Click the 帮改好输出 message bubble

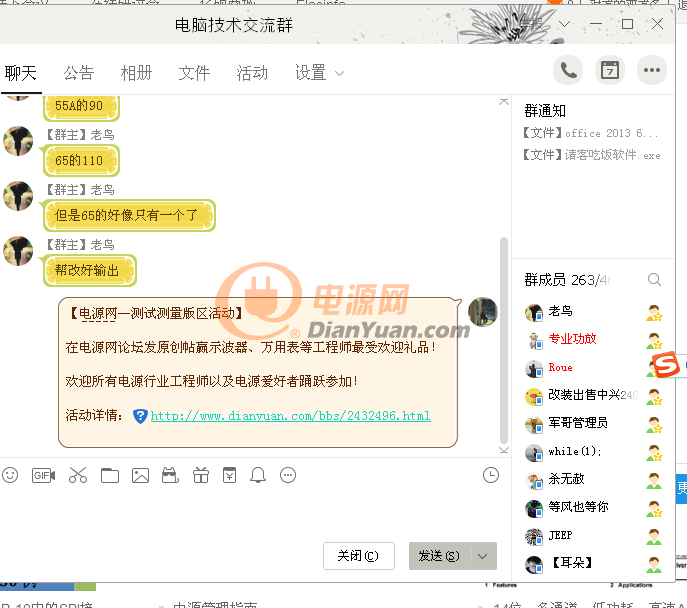pos(89,271)
